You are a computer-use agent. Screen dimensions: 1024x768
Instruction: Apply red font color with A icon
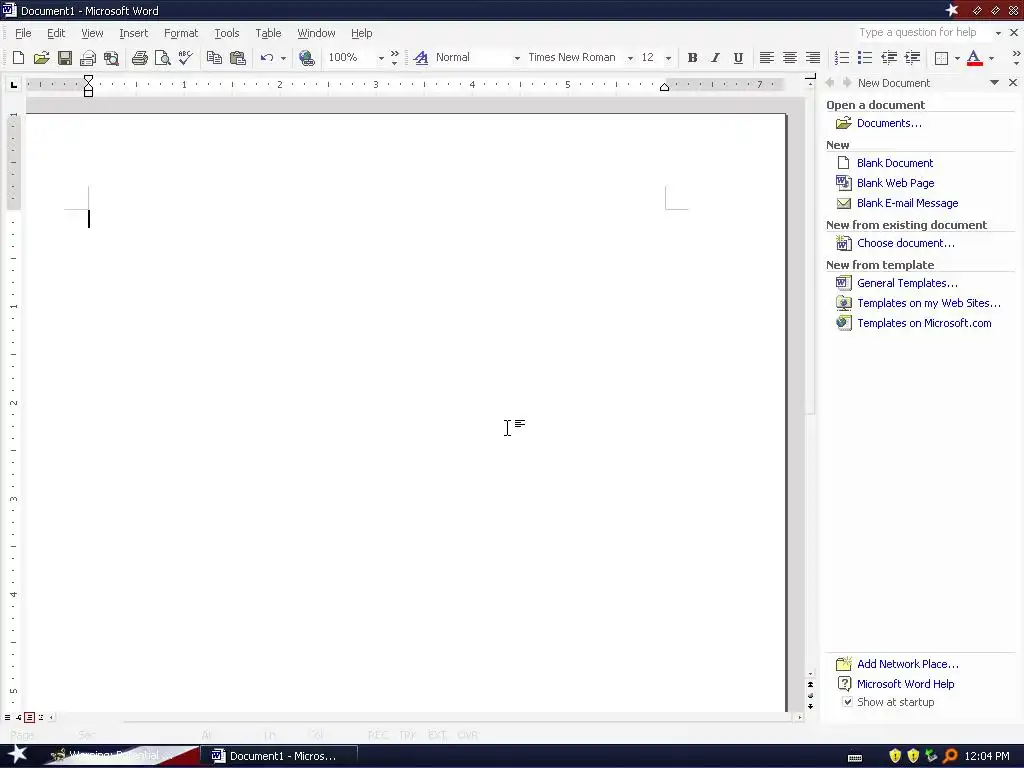click(x=974, y=57)
